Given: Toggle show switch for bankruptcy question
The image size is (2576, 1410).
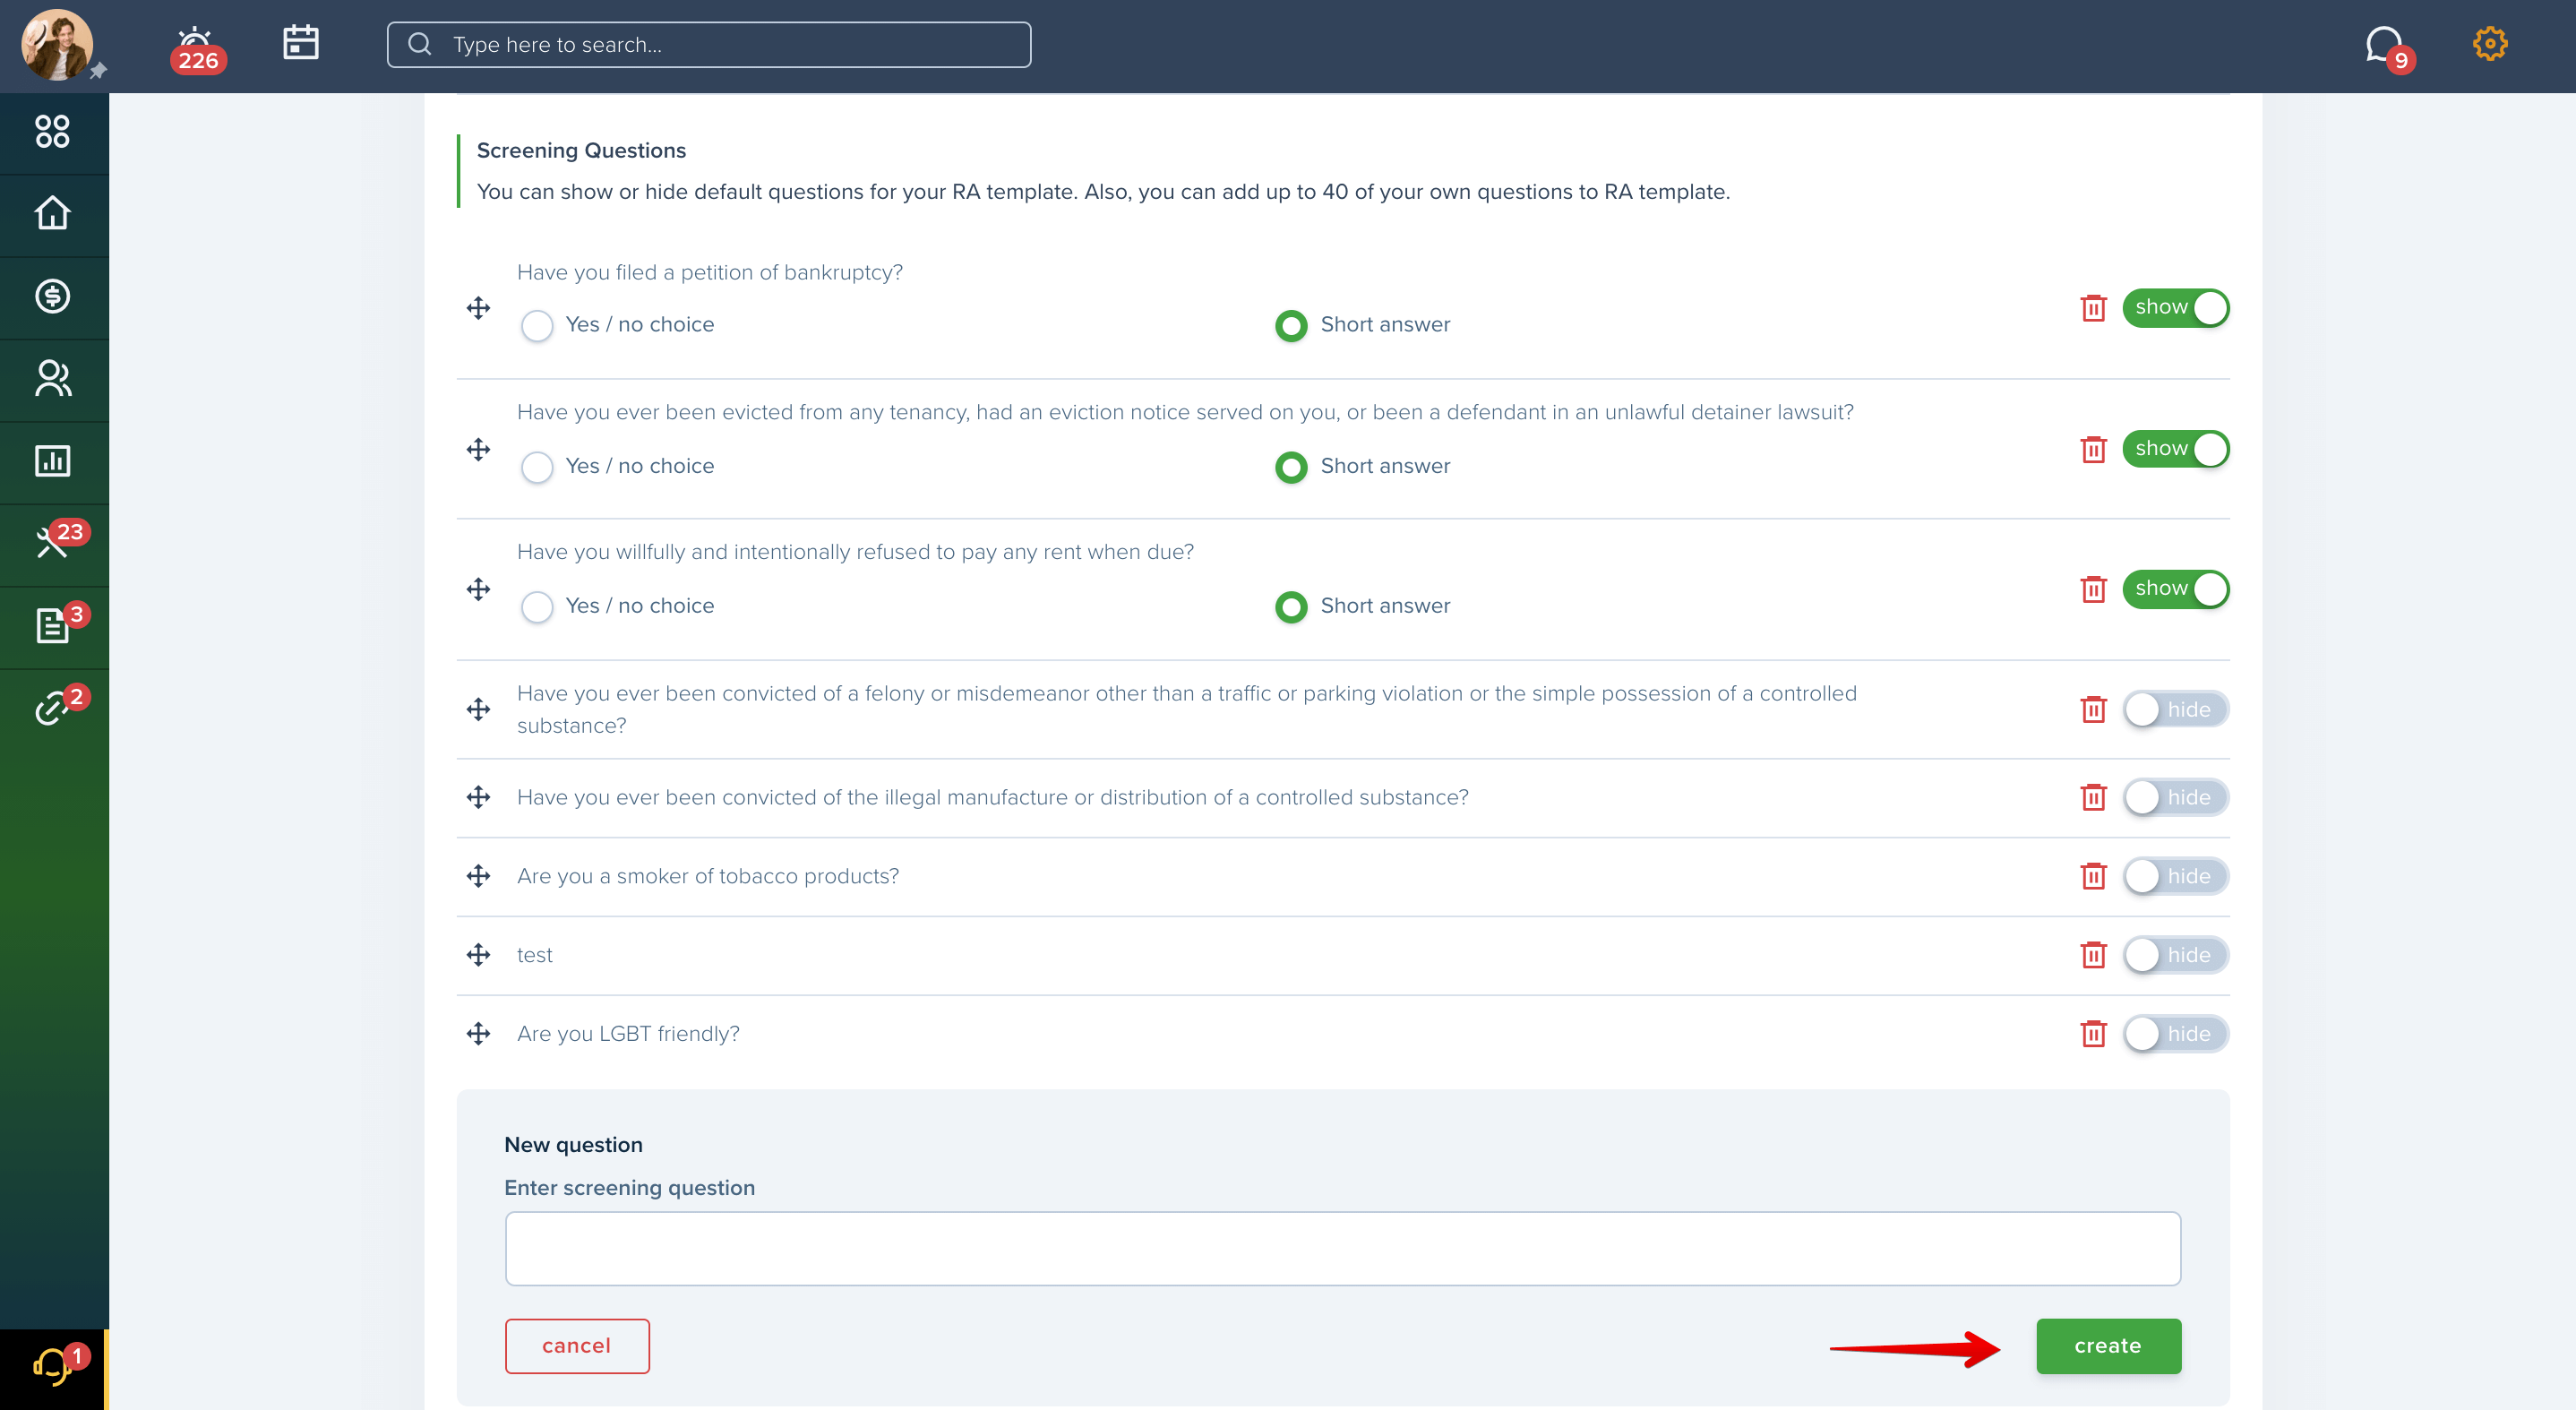Looking at the screenshot, I should [x=2176, y=307].
